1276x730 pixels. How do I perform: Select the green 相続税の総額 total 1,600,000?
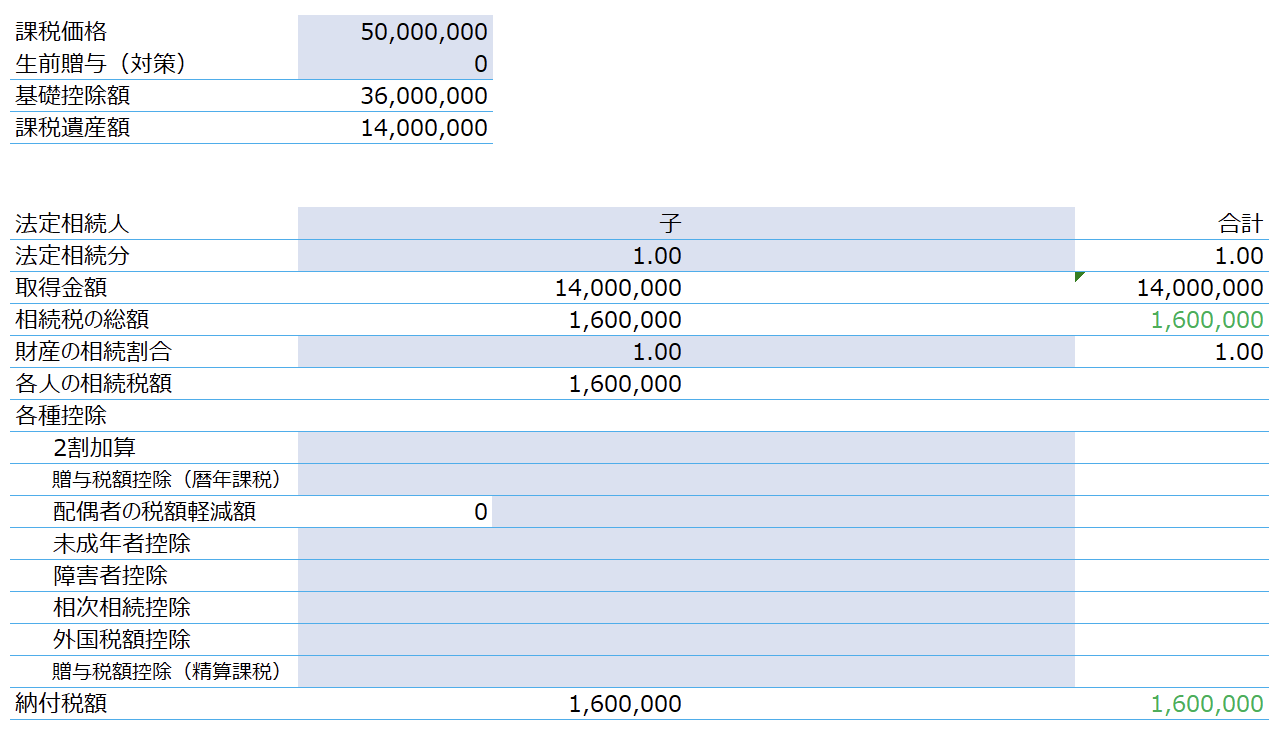[x=1207, y=320]
